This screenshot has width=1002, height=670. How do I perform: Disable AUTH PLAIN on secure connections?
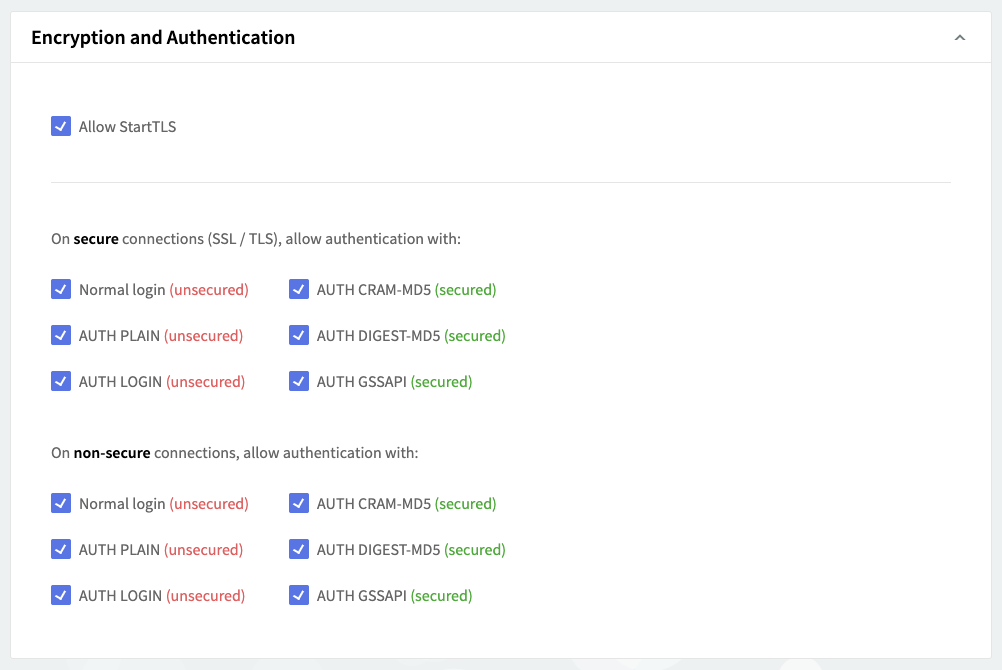pyautogui.click(x=61, y=335)
